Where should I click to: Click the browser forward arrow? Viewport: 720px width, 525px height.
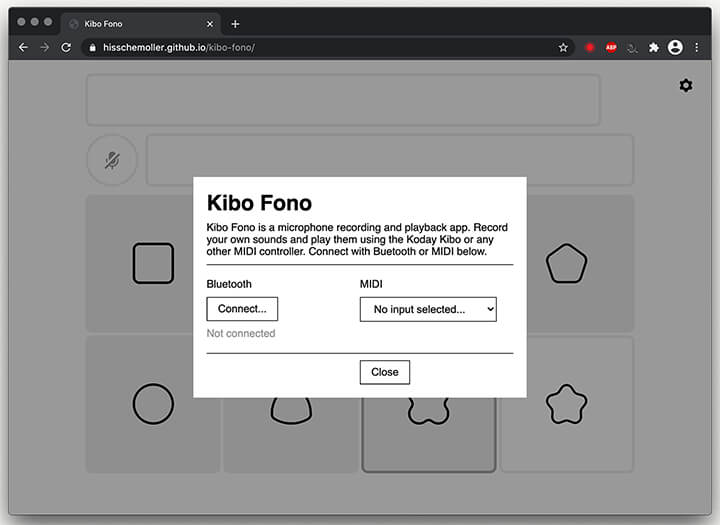click(x=45, y=47)
